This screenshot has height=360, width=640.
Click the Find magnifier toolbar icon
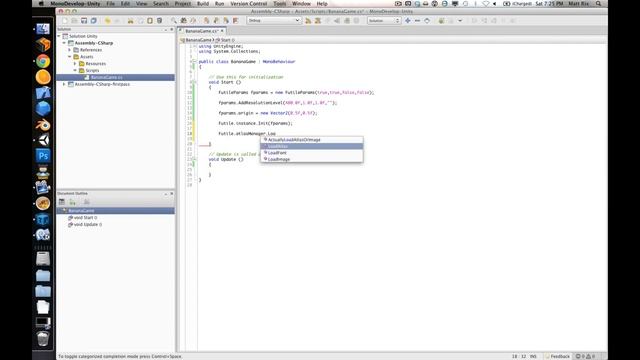coord(174,20)
